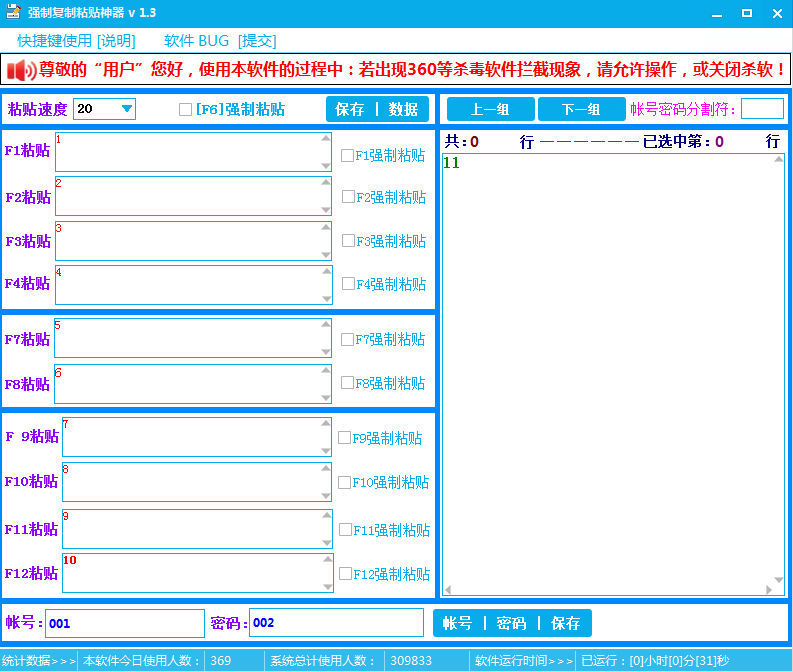This screenshot has height=672, width=793.
Task: Toggle the F1强制粘贴 checkbox
Action: click(347, 155)
